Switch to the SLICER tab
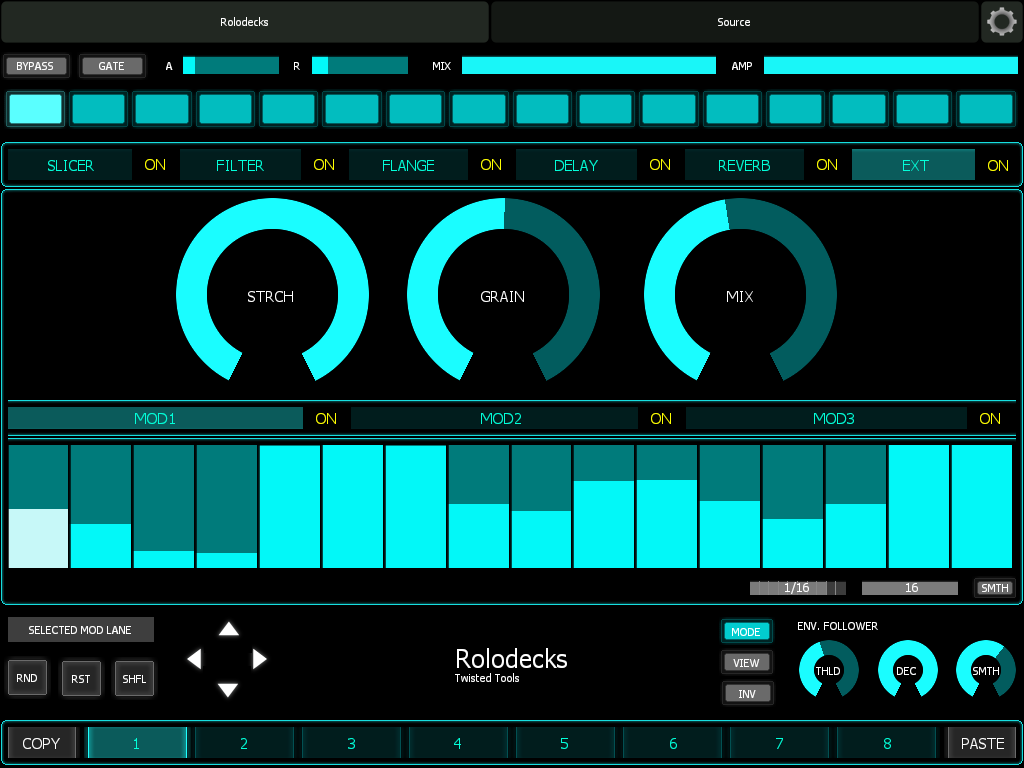Viewport: 1024px width, 768px height. pyautogui.click(x=70, y=165)
